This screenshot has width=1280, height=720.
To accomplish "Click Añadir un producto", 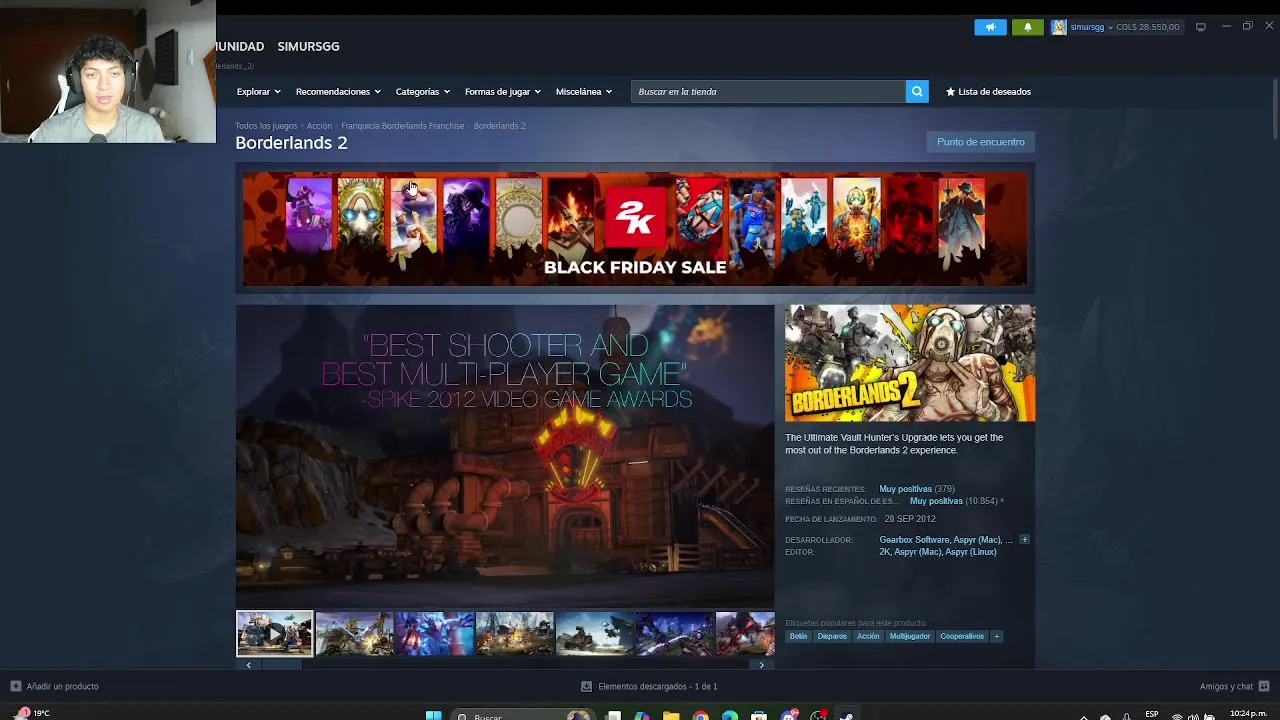I will 55,686.
